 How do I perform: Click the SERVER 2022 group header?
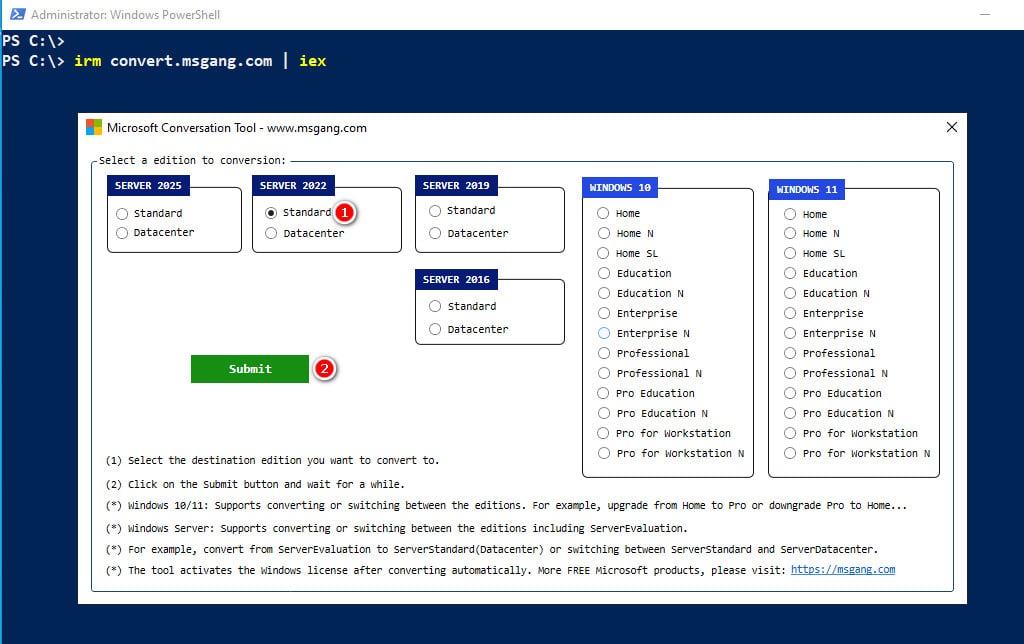pos(293,185)
